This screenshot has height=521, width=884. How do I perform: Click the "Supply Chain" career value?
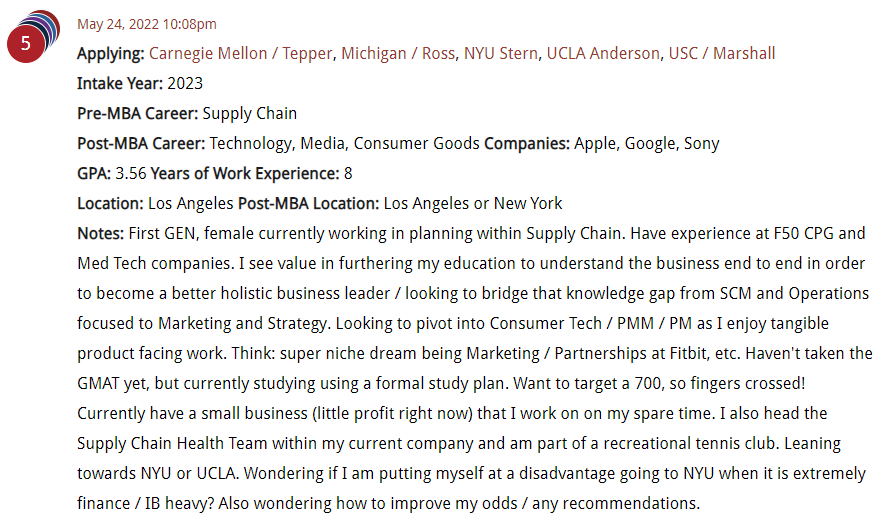click(x=249, y=113)
